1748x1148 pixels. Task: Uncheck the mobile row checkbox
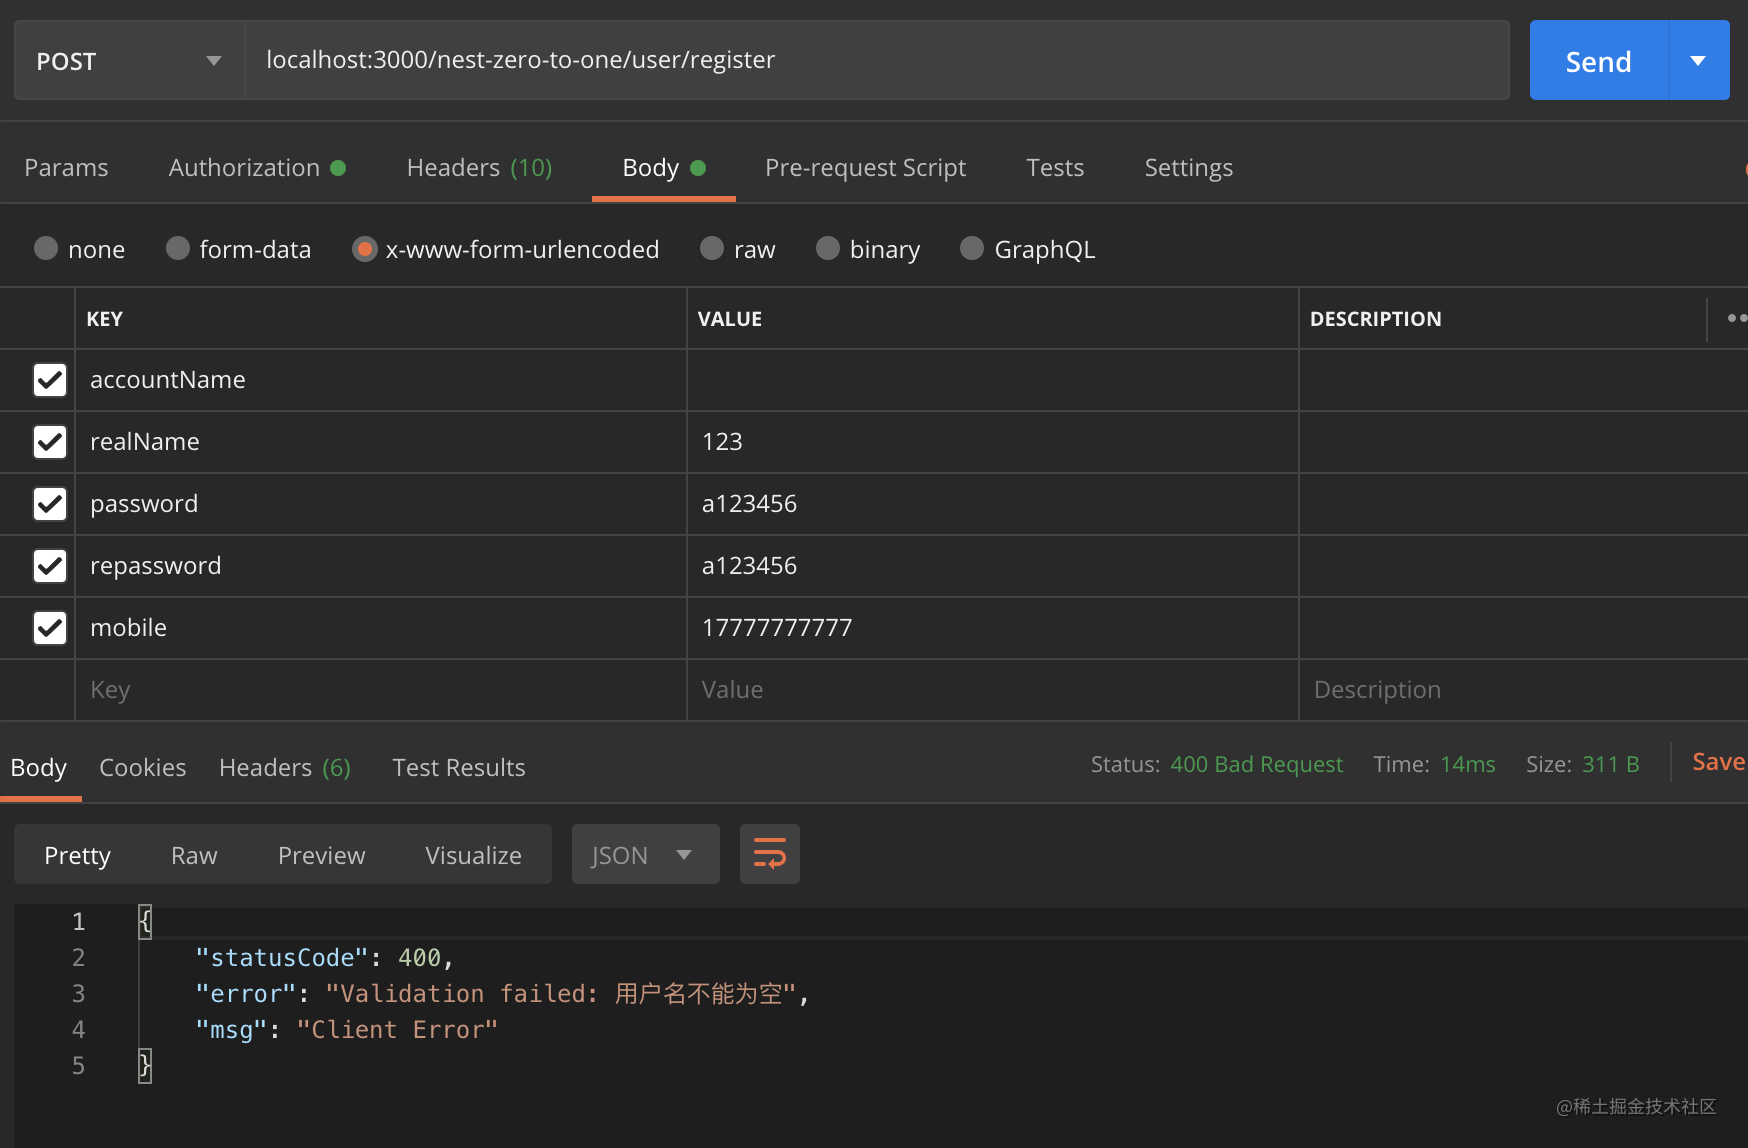[x=50, y=628]
